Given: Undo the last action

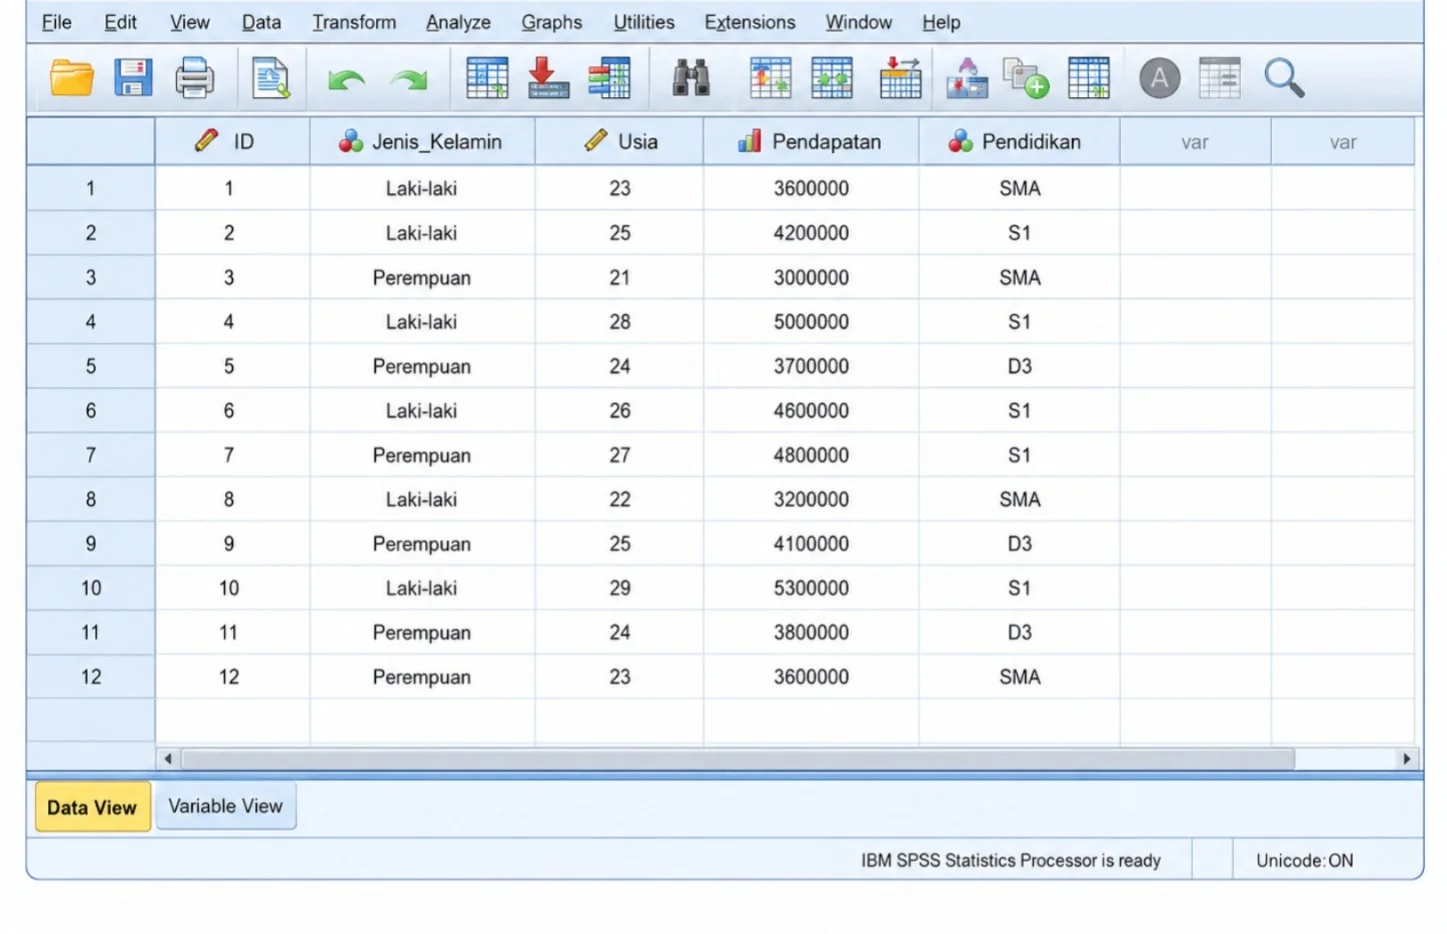Looking at the screenshot, I should [346, 79].
